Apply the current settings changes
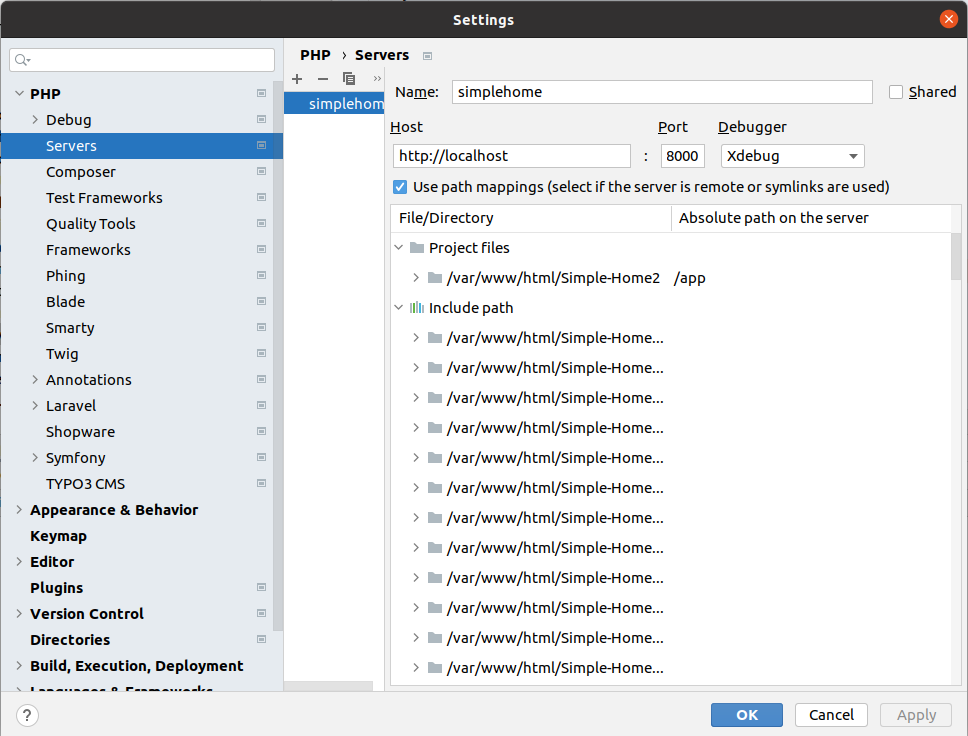The image size is (968, 736). 915,715
